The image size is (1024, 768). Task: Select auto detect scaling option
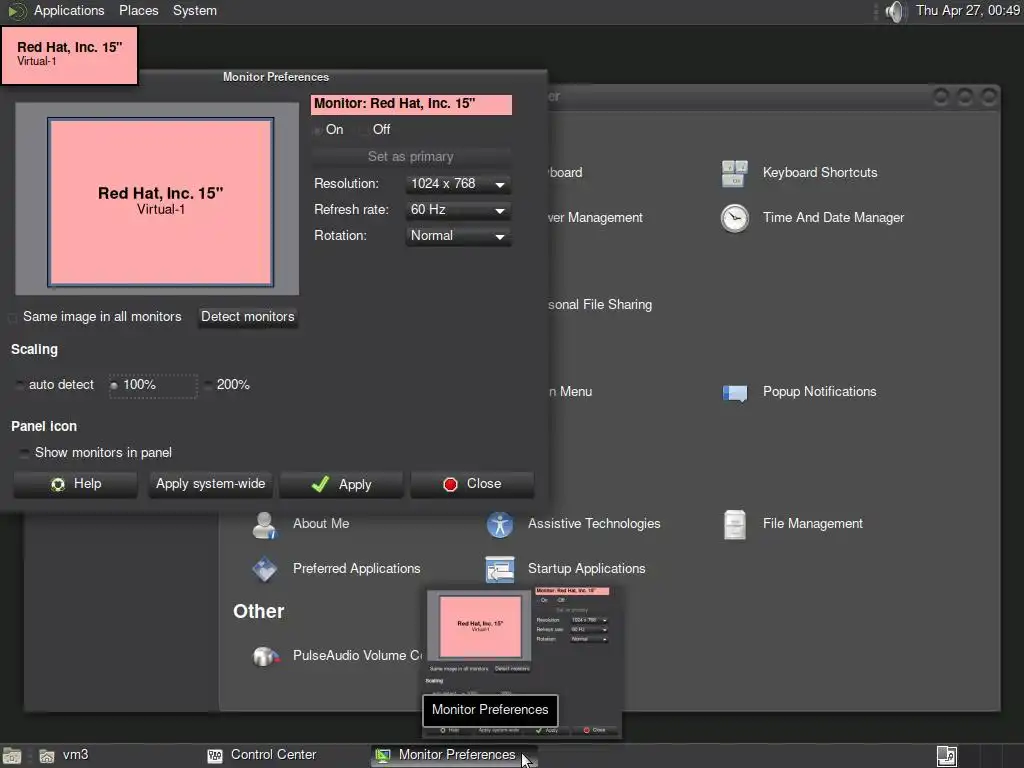20,385
